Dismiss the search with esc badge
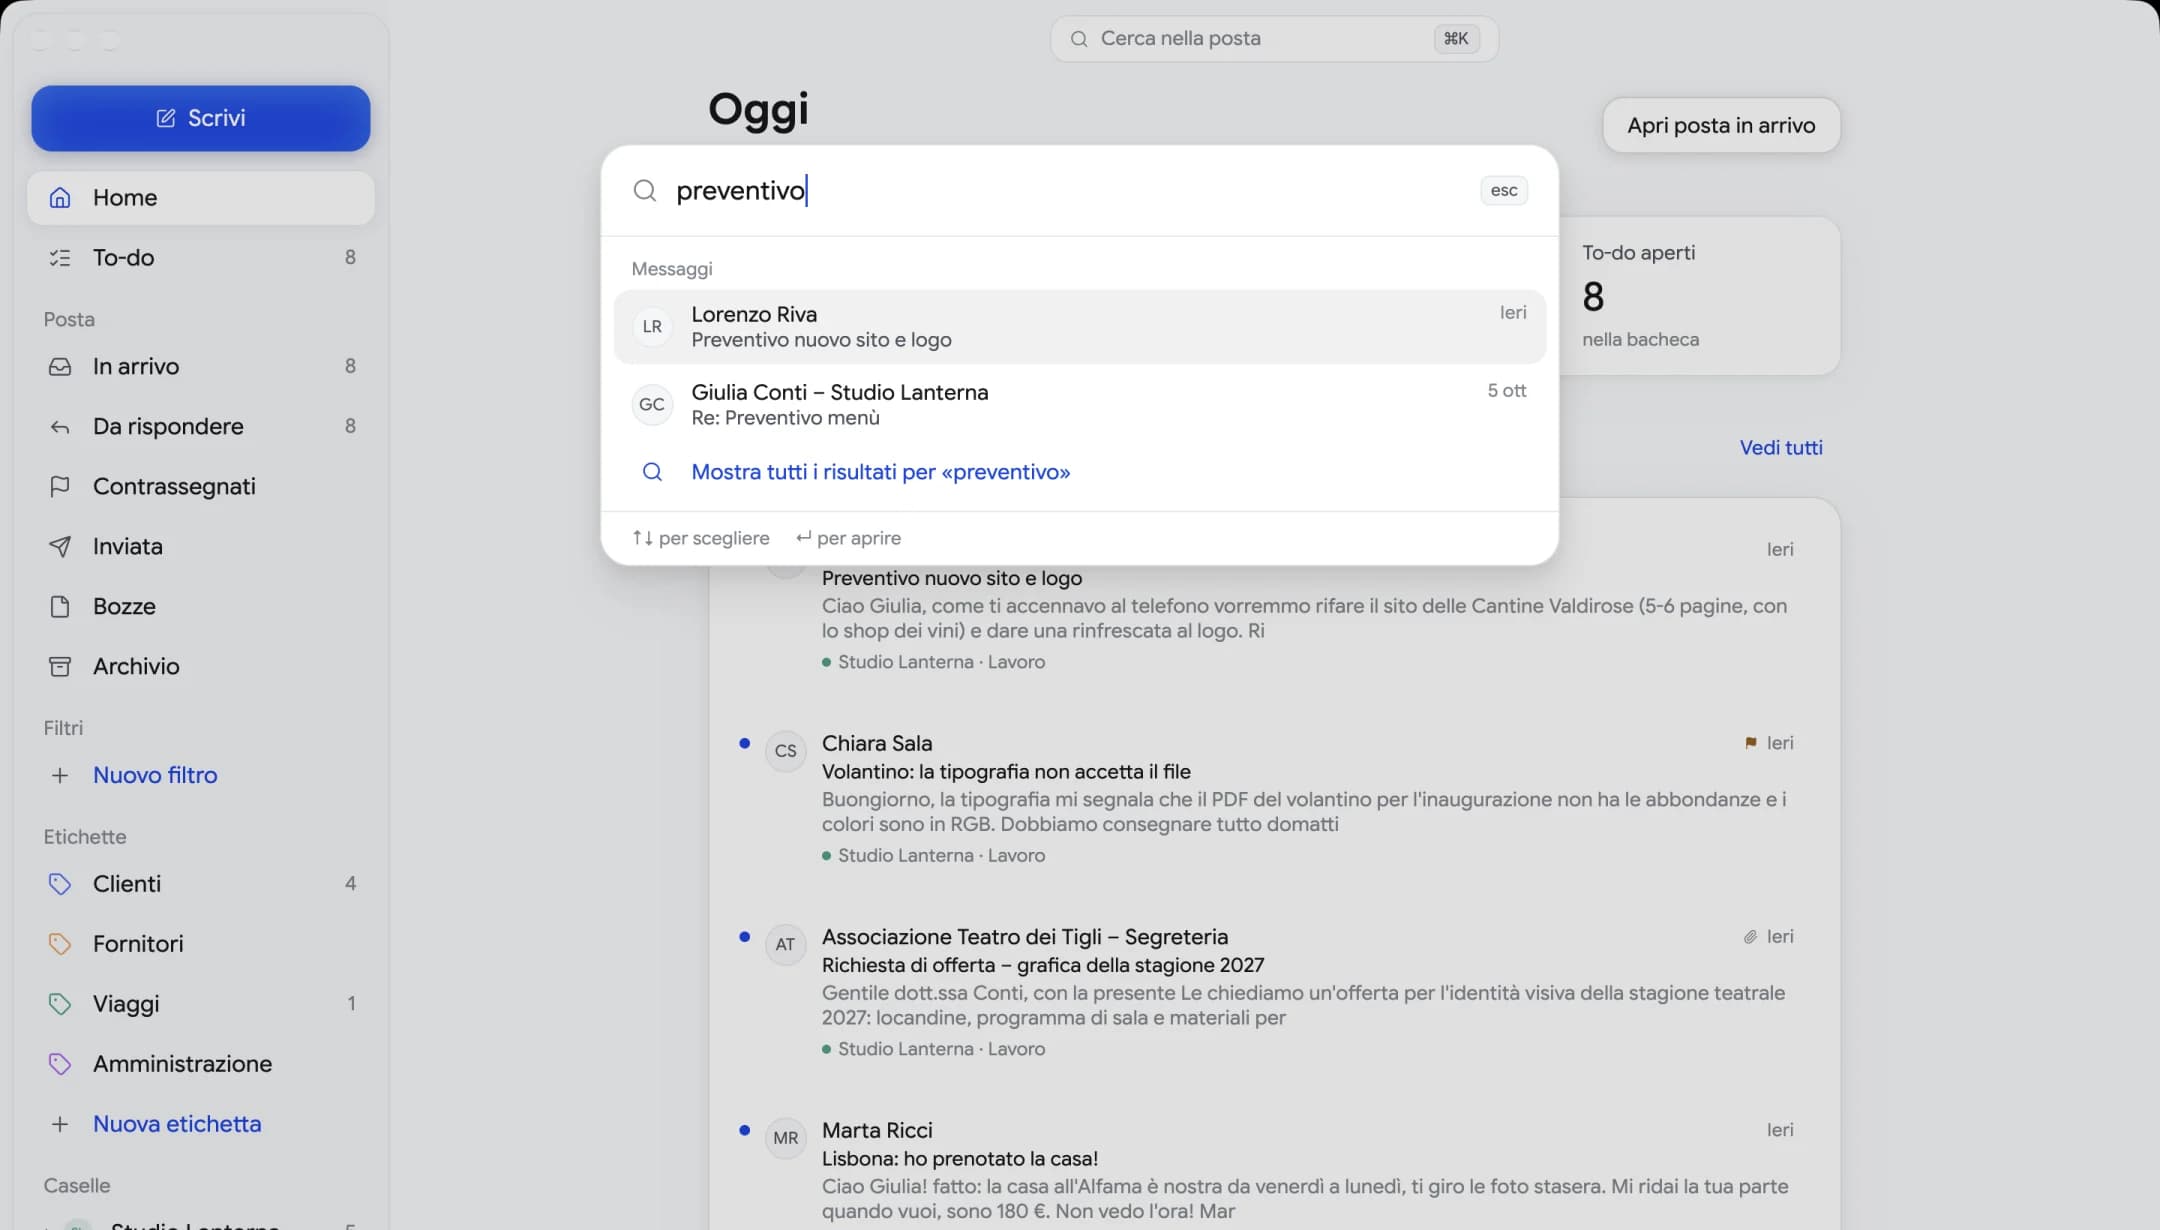Image resolution: width=2160 pixels, height=1230 pixels. pos(1504,191)
